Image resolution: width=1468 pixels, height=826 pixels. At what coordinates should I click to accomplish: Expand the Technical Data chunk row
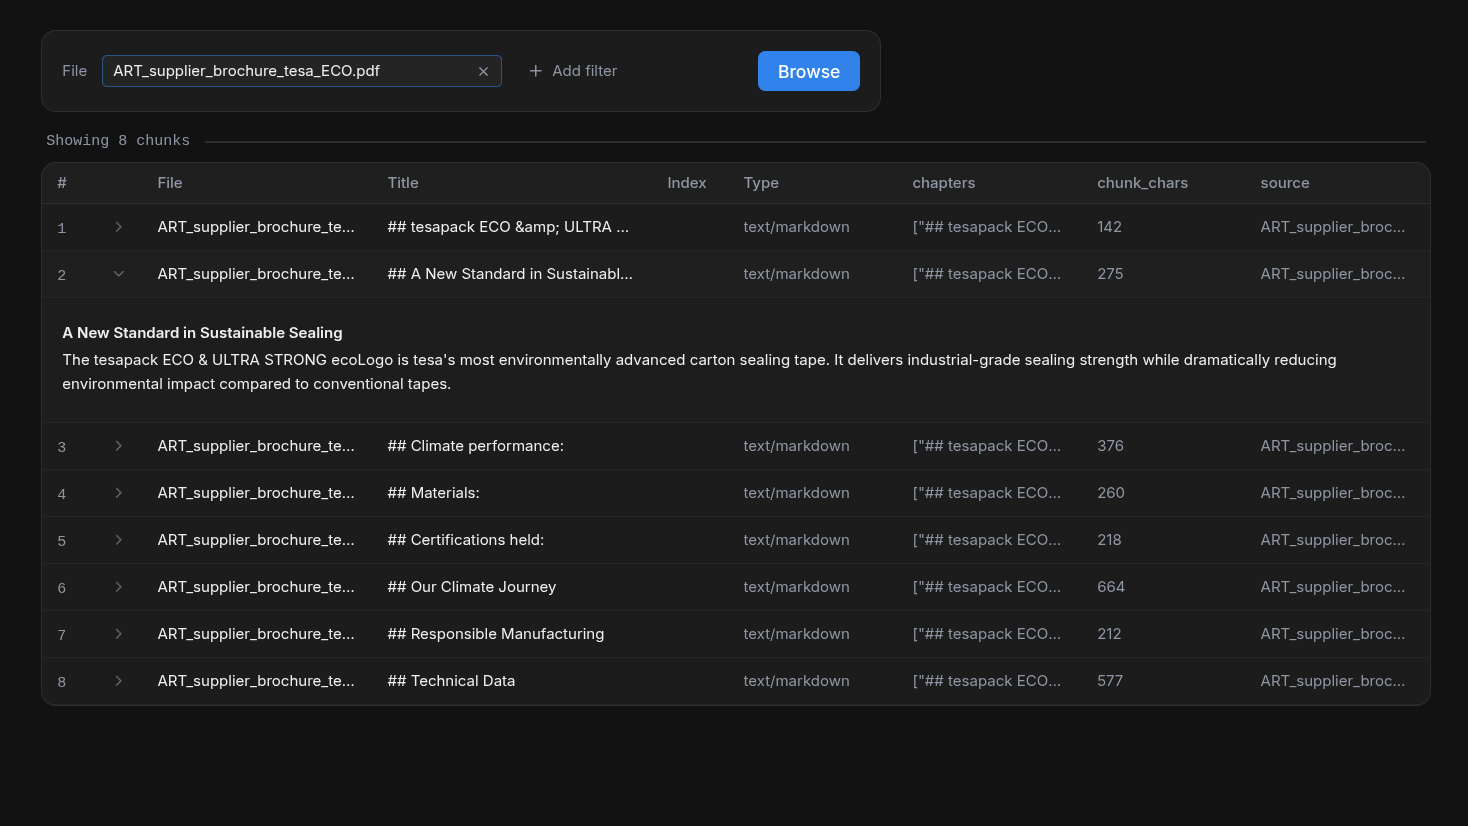[118, 681]
